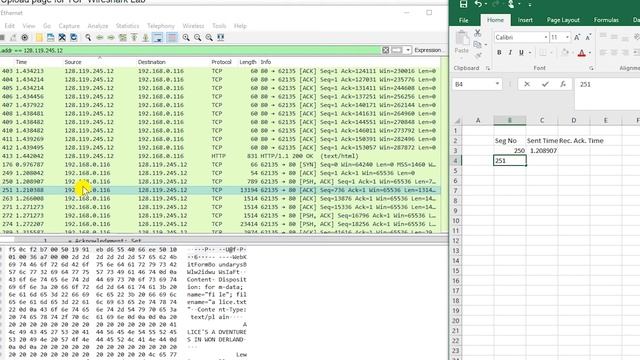Jump to first packet in Wireshark
Viewport: 640px width, 360px height.
[134, 38]
